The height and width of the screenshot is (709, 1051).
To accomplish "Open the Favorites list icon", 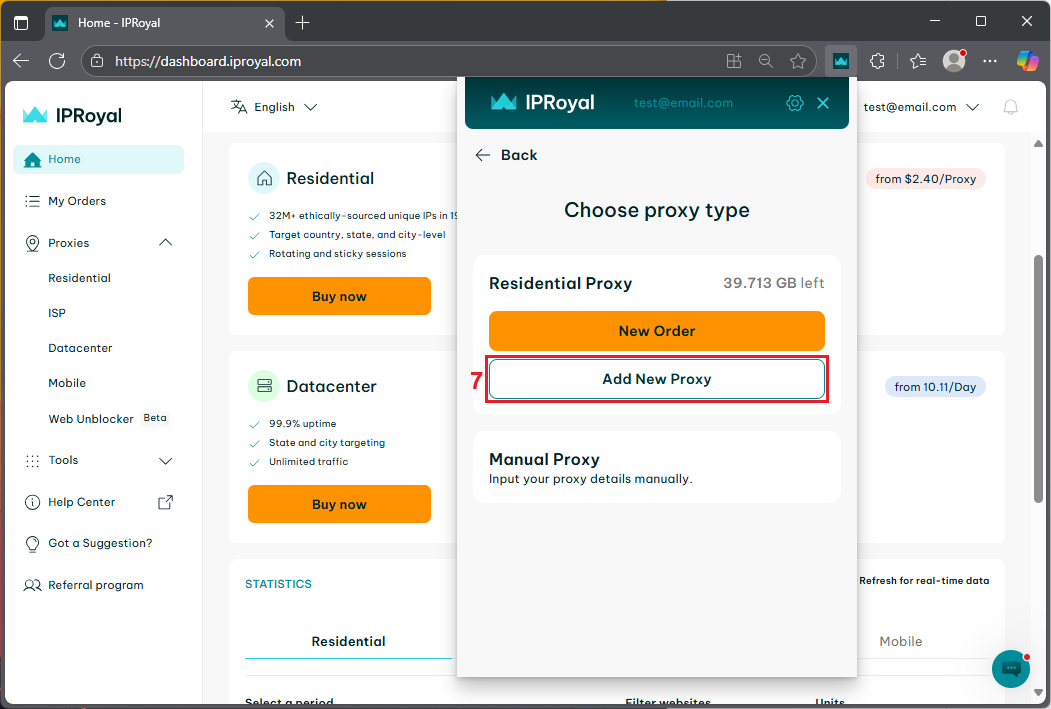I will coord(918,61).
